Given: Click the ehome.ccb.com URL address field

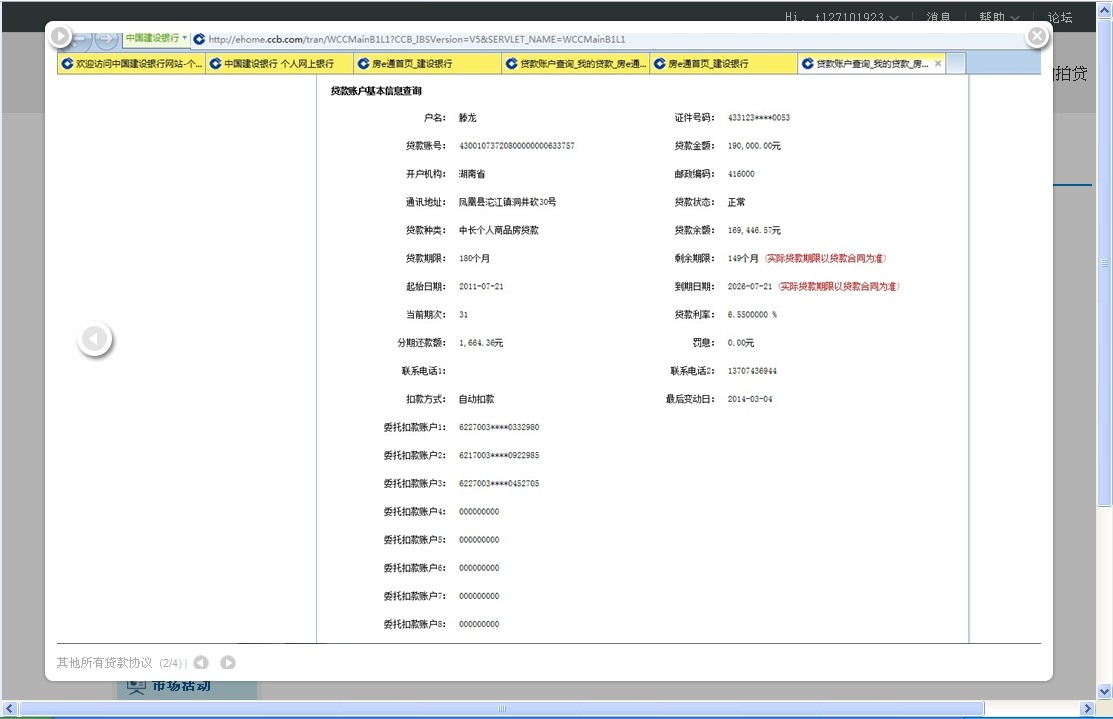Looking at the screenshot, I should [600, 39].
